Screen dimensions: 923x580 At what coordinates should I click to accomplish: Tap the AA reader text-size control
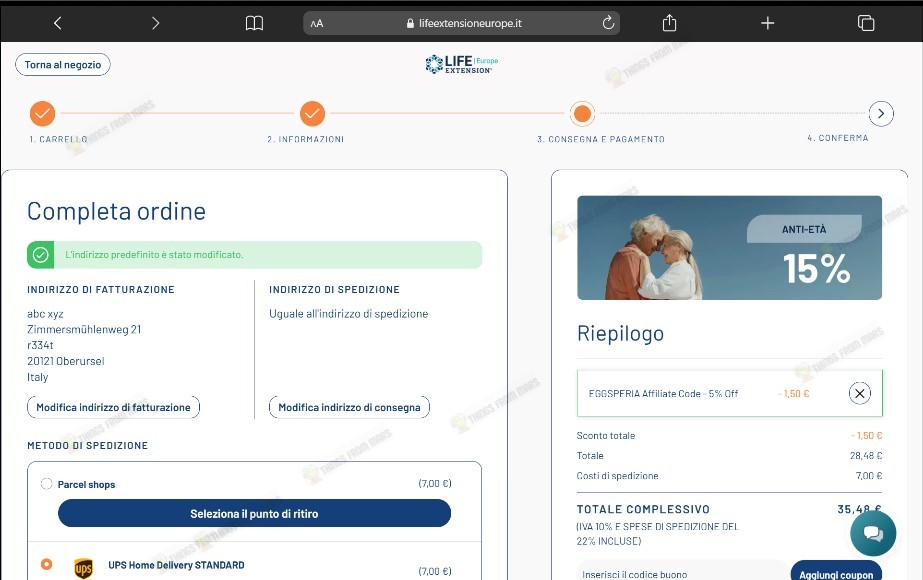317,24
